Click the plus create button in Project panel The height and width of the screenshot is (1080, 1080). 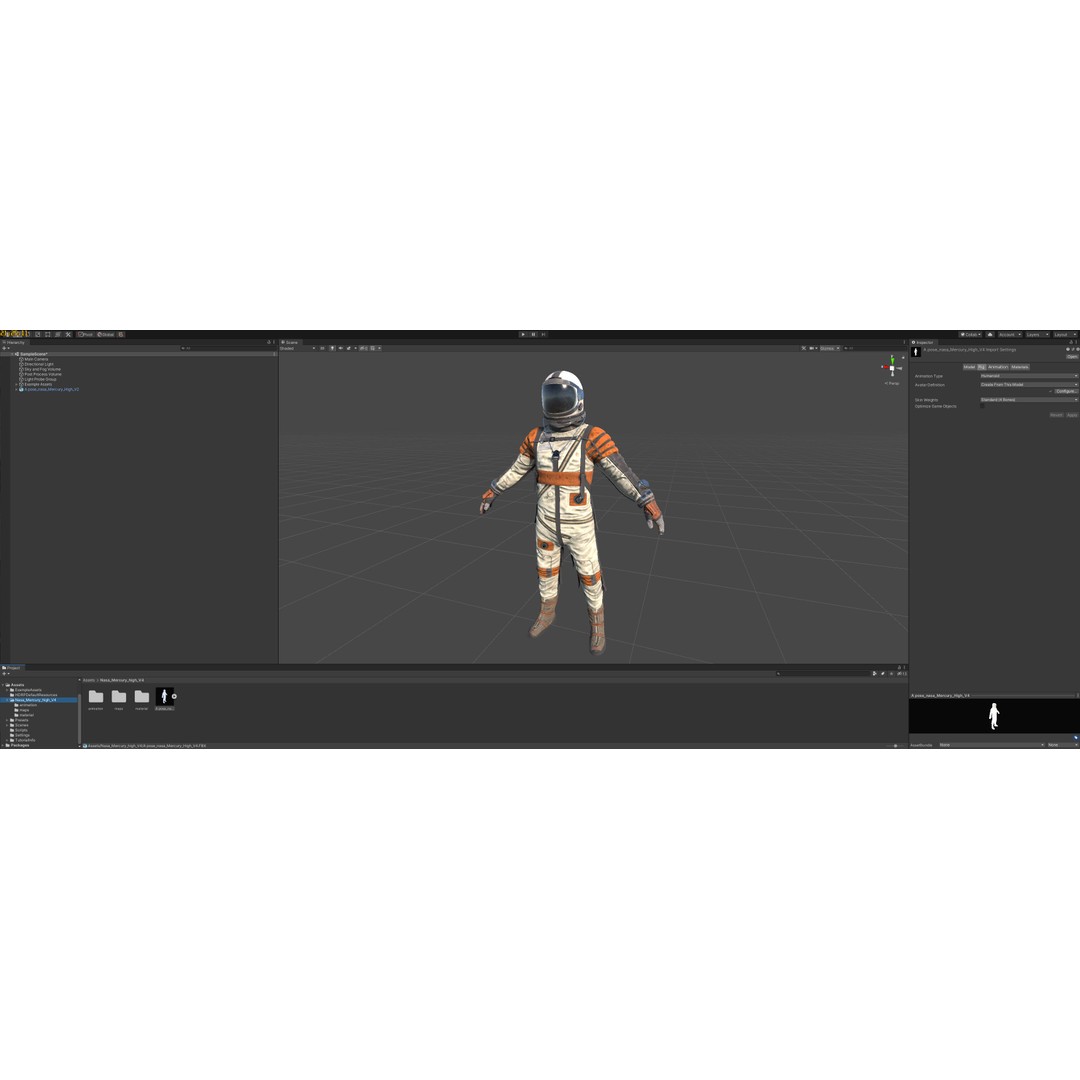tap(6, 674)
